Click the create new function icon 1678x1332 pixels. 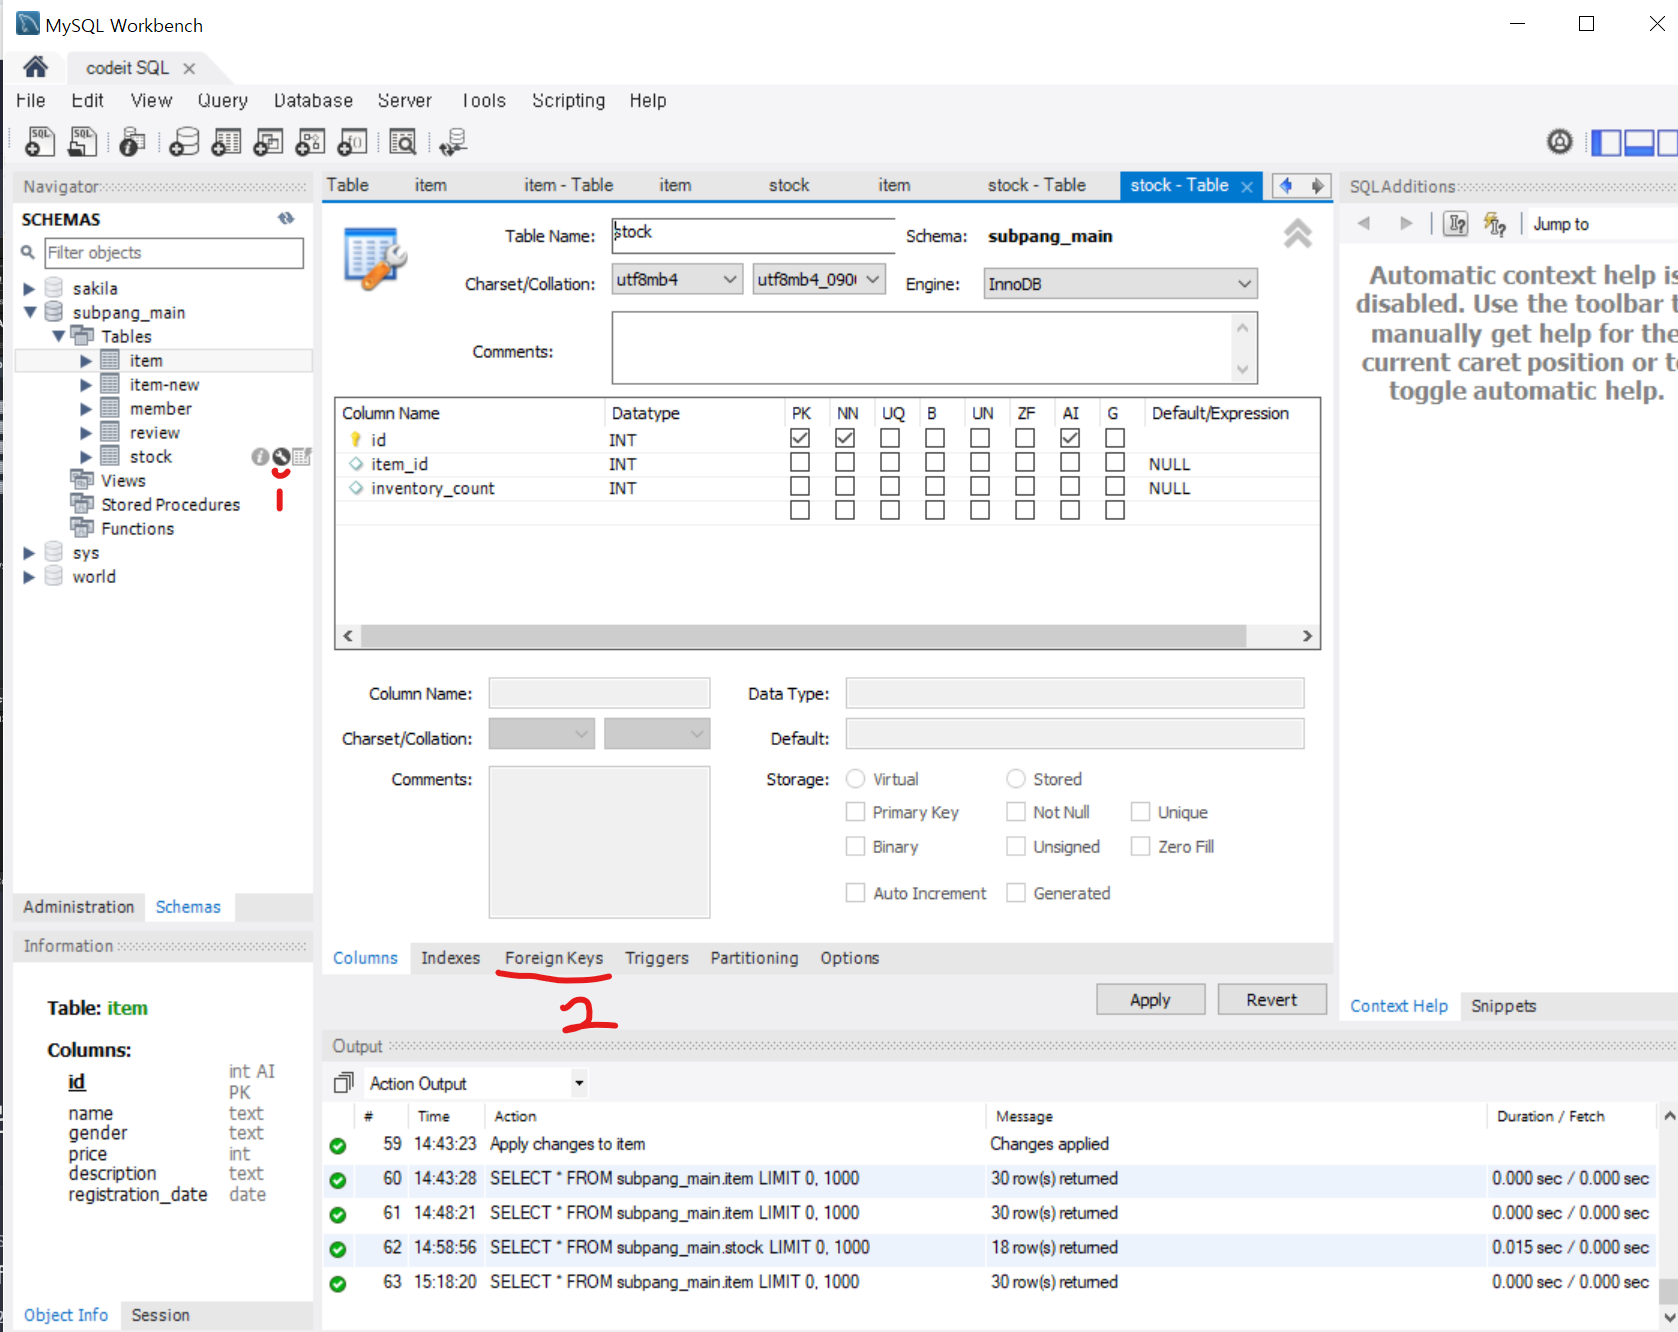click(x=352, y=142)
